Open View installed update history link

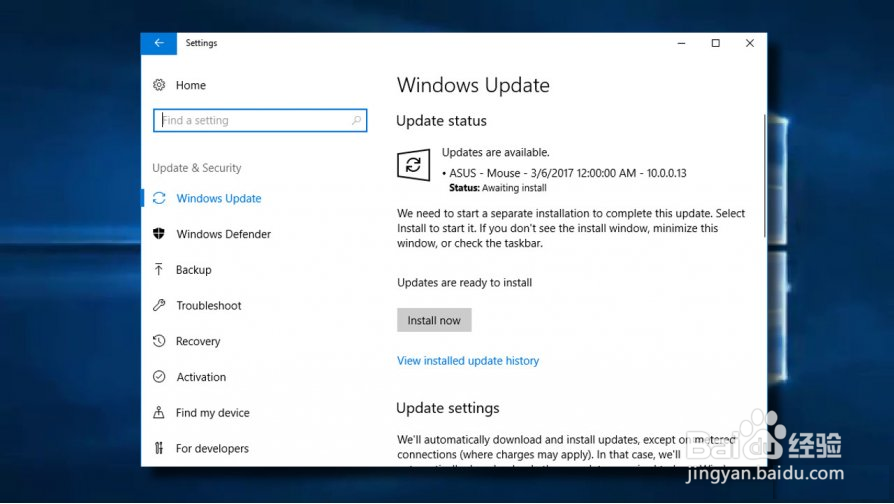coord(468,360)
